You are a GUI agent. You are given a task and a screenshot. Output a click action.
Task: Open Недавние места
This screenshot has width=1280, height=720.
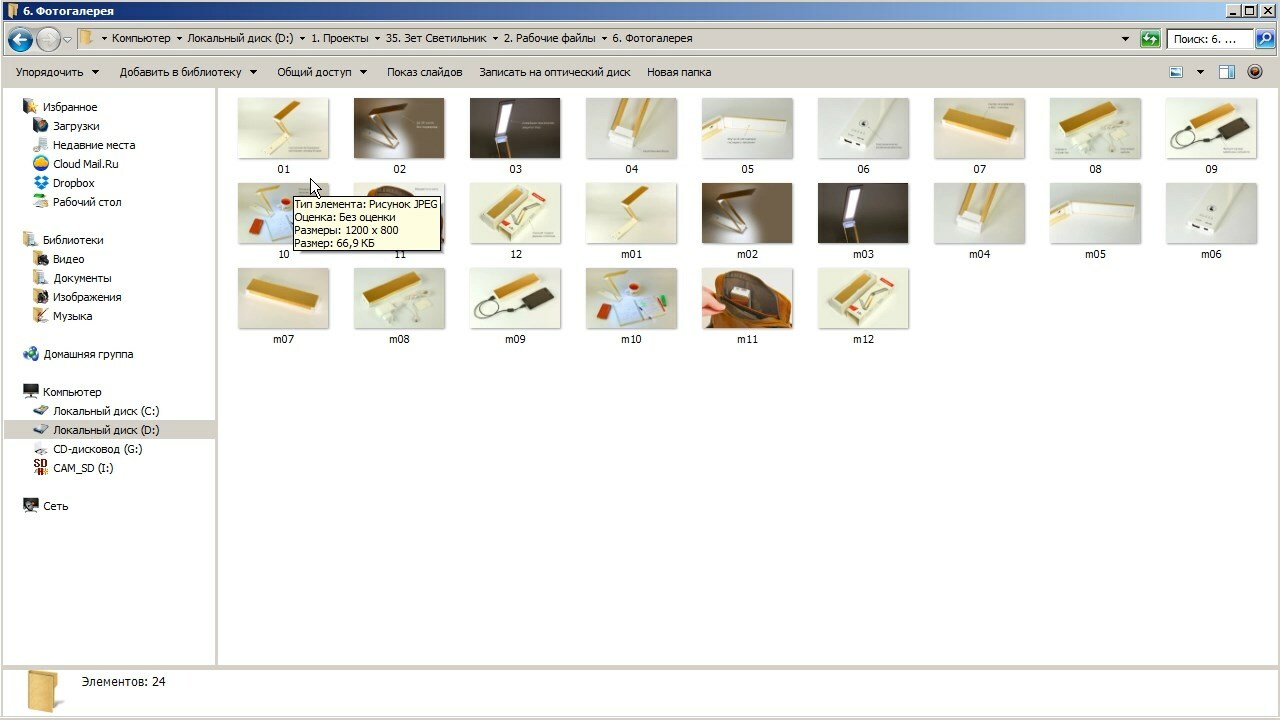click(94, 145)
